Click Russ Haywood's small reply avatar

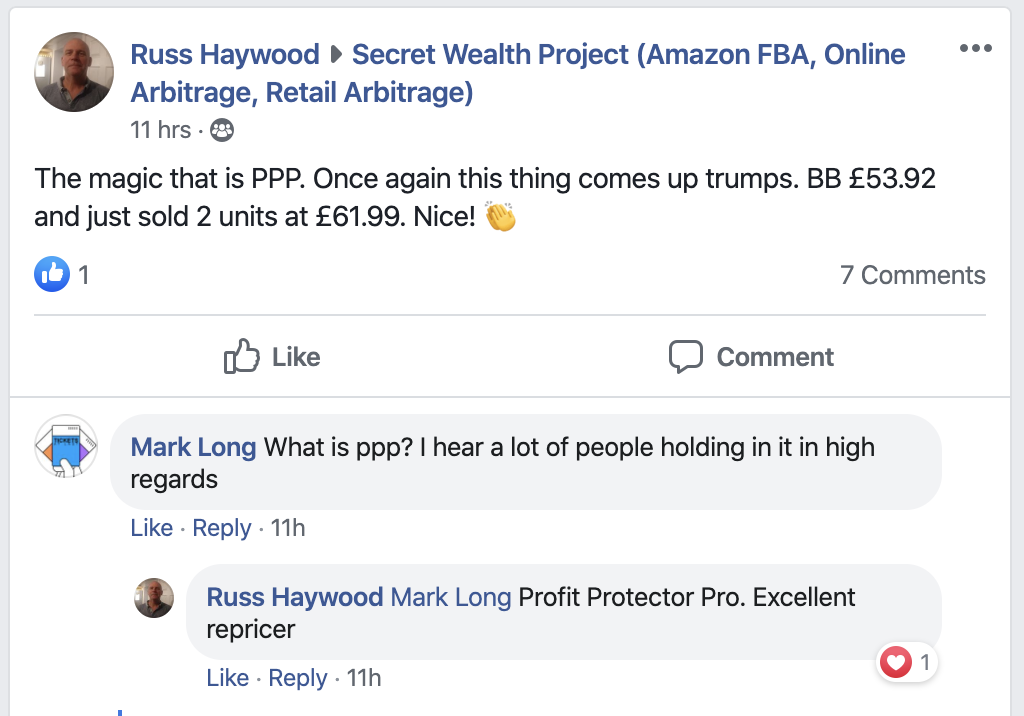pos(154,597)
